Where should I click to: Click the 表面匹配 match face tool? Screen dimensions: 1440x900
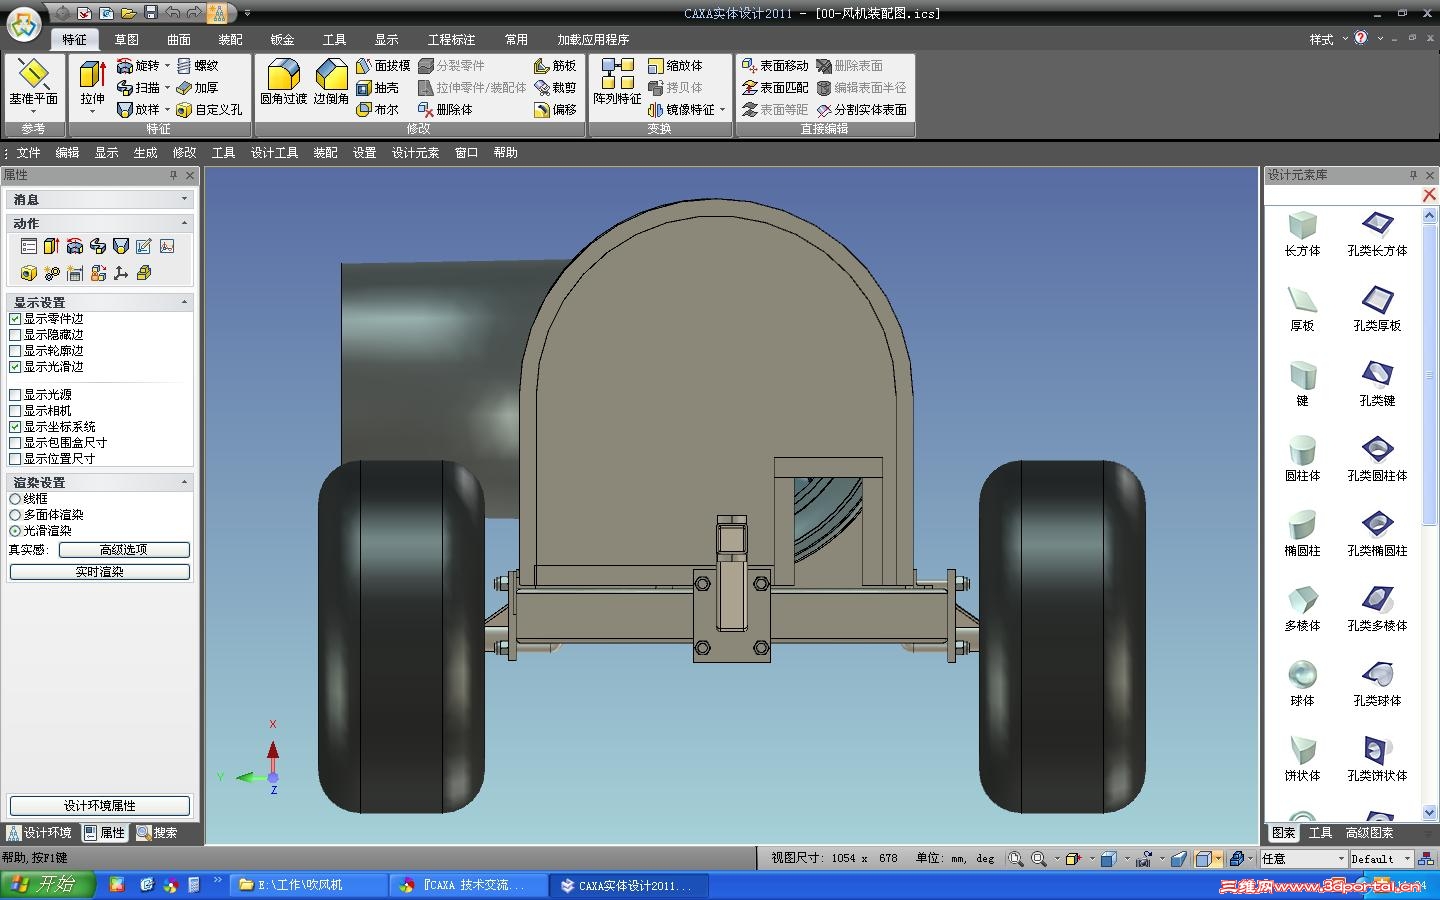click(775, 88)
